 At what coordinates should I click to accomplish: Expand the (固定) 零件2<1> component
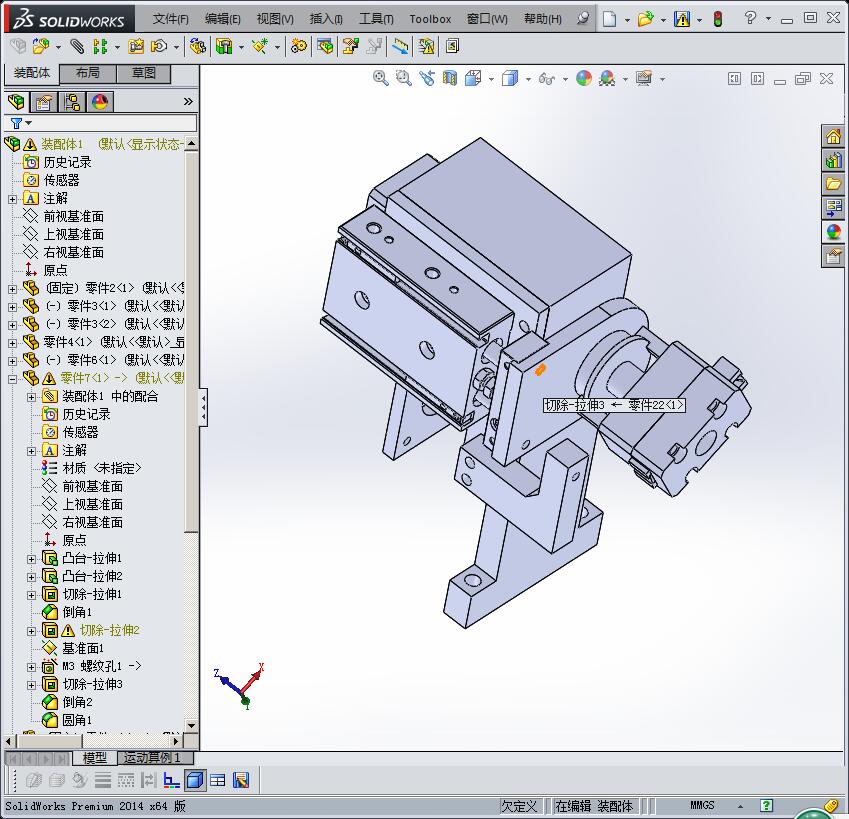(12, 289)
